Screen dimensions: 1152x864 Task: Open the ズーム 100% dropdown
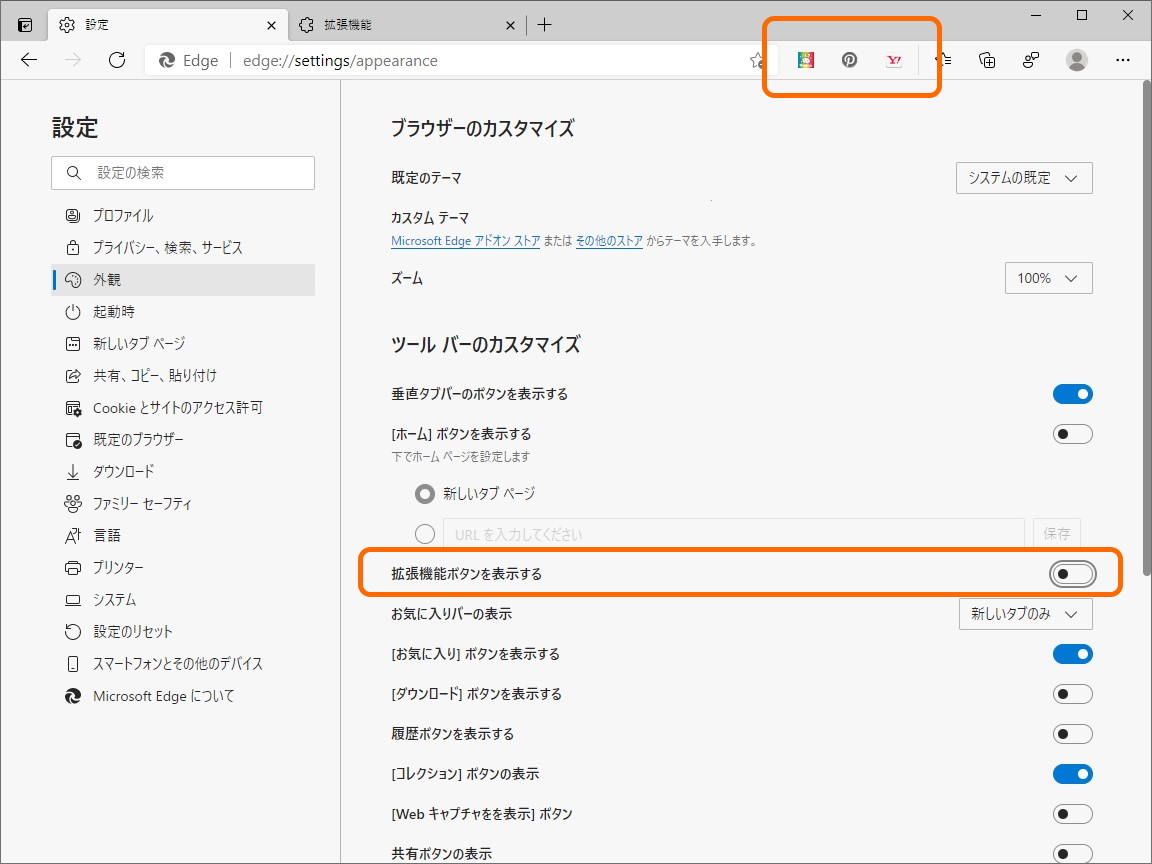(1048, 277)
